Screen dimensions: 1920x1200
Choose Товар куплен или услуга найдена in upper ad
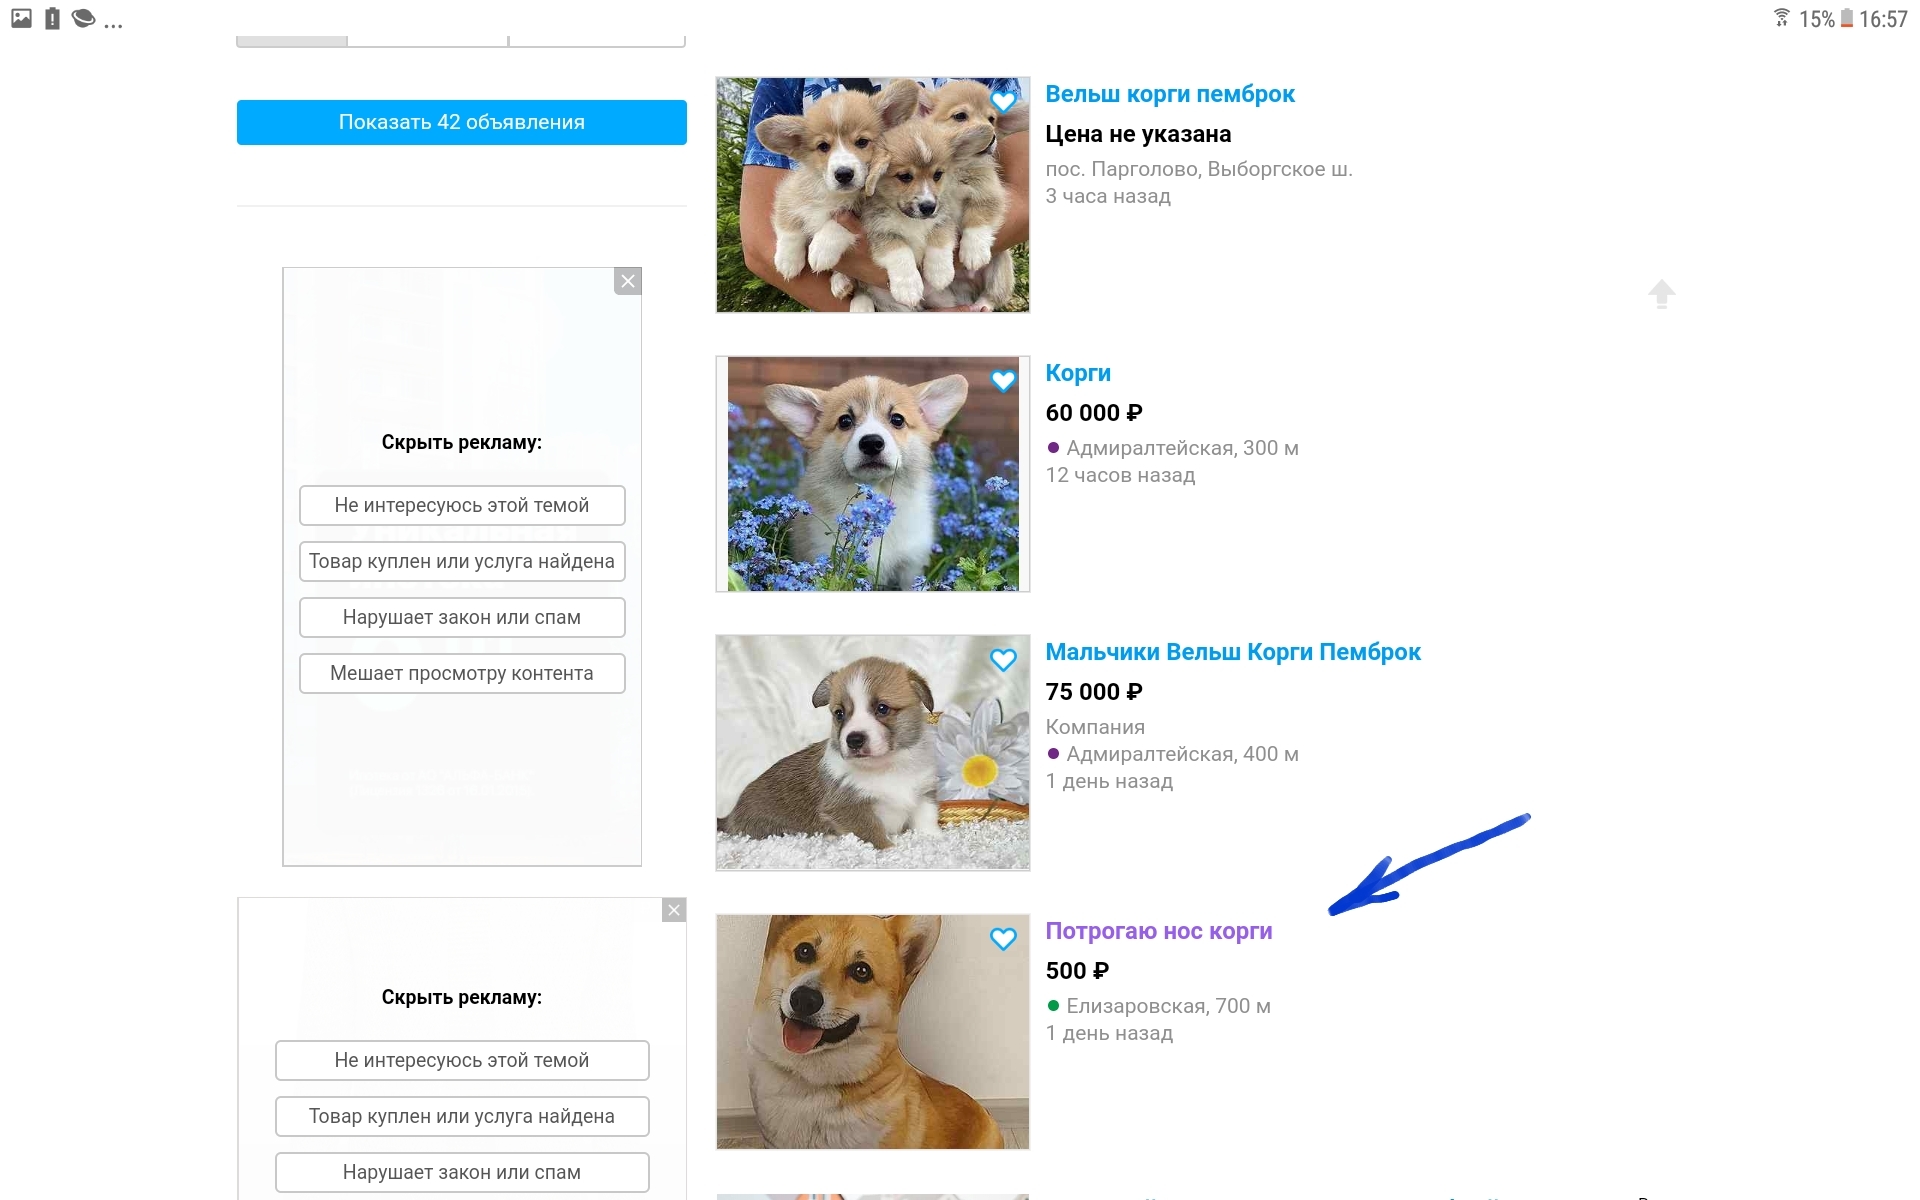[x=461, y=561]
